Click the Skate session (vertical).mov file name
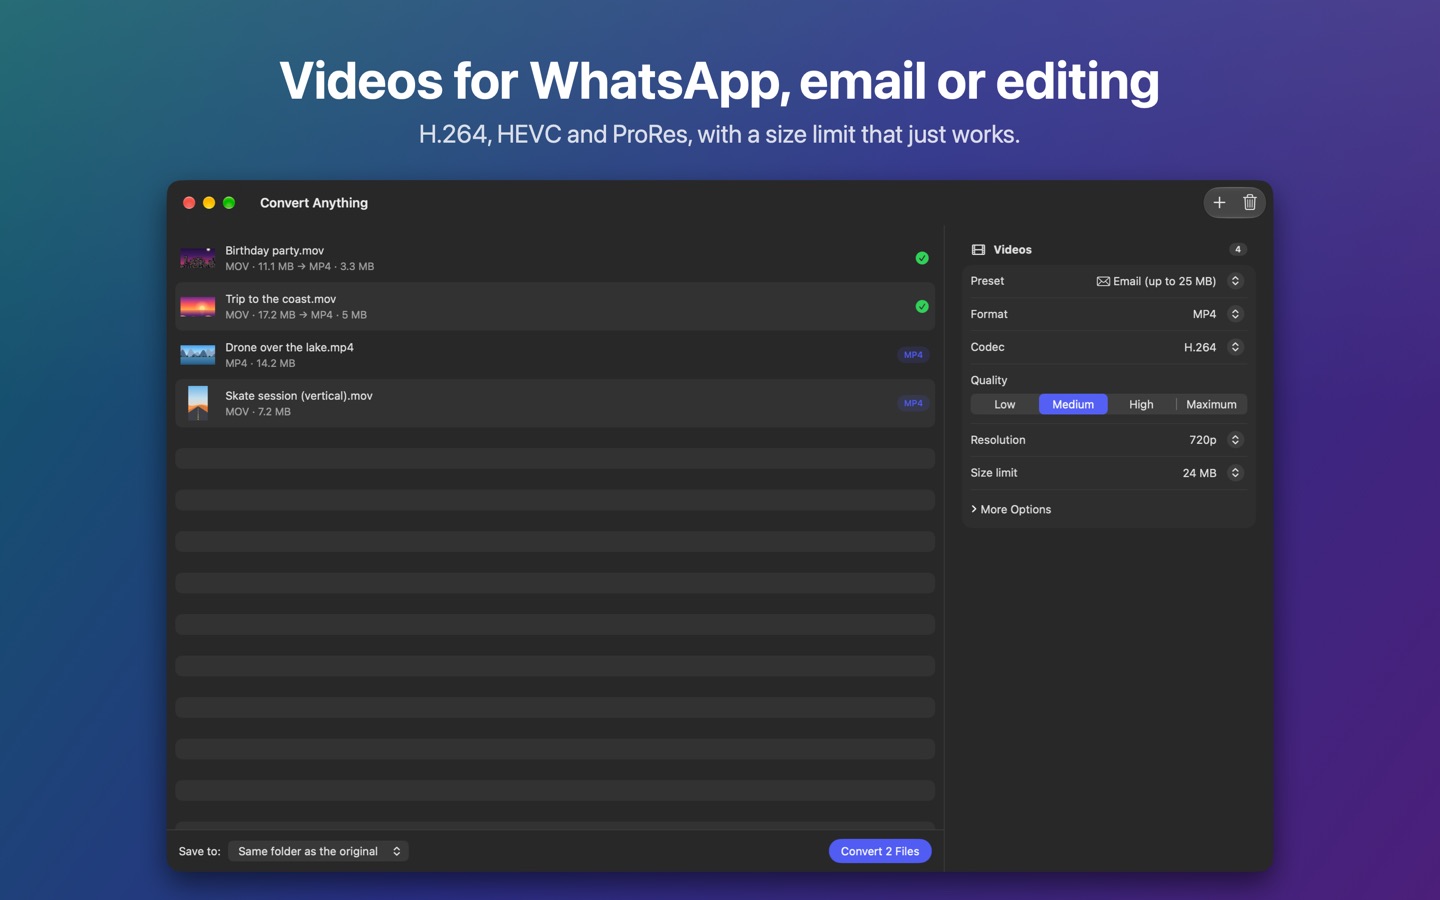 pos(299,396)
